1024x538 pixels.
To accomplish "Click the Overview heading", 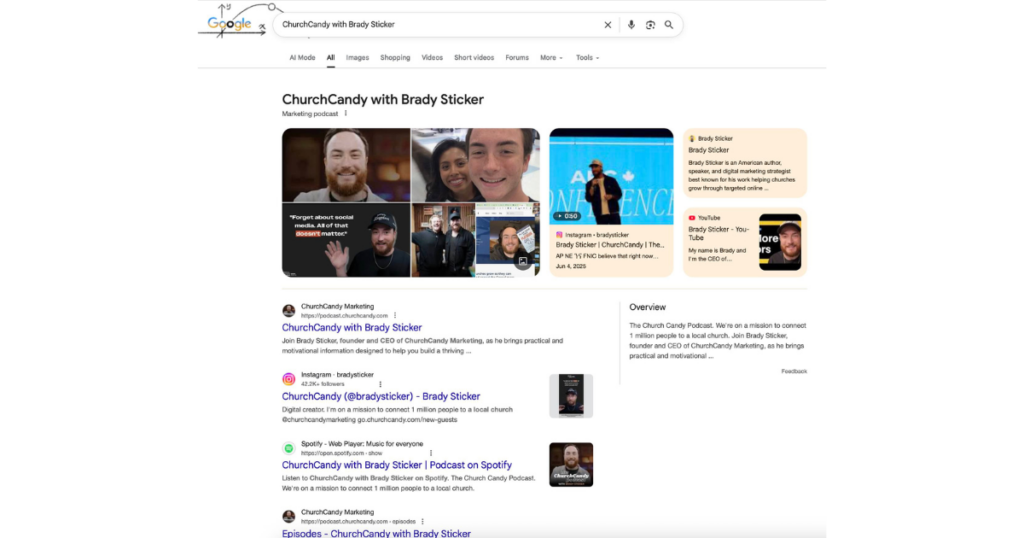I will 647,307.
